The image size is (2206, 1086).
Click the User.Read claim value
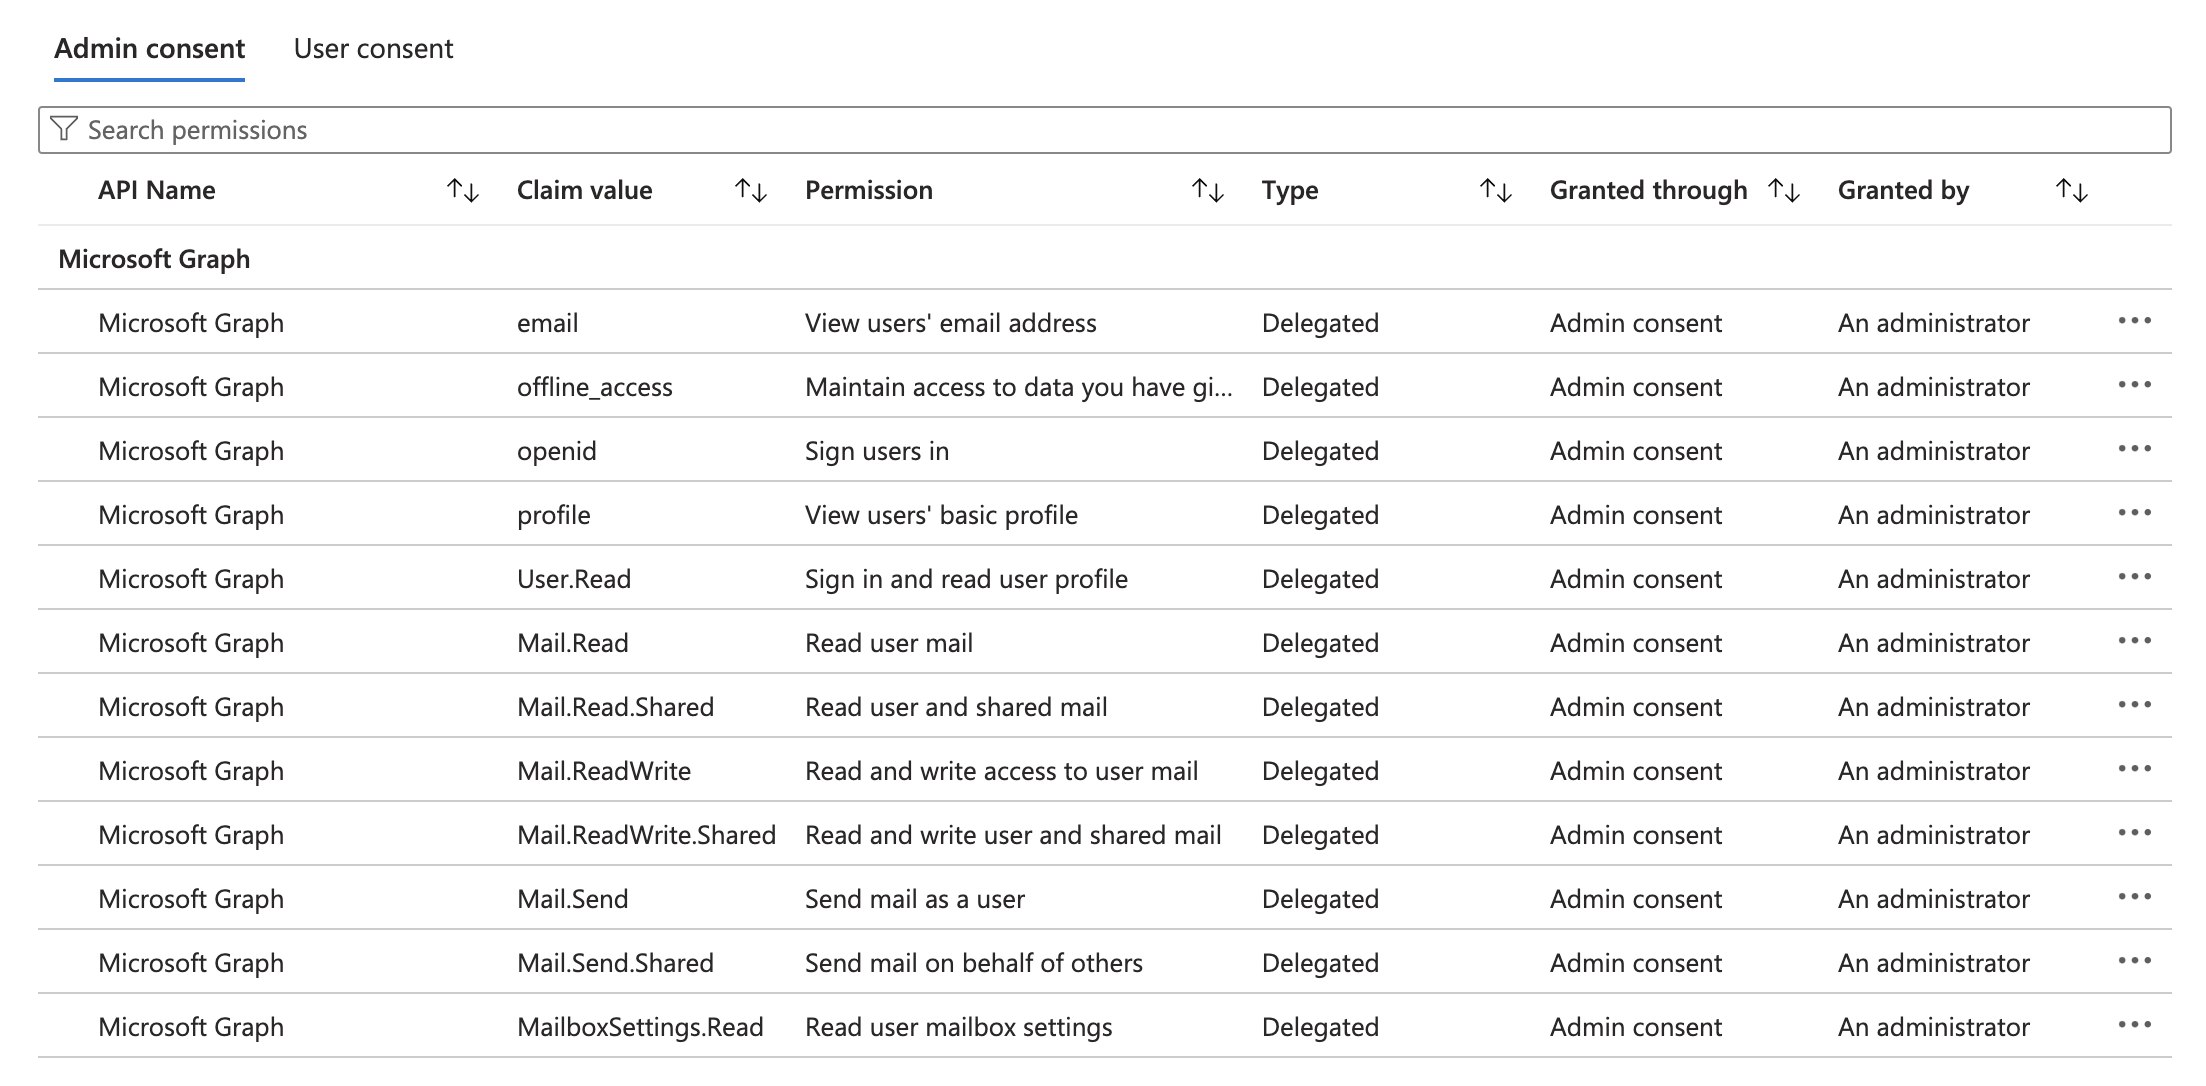[574, 579]
